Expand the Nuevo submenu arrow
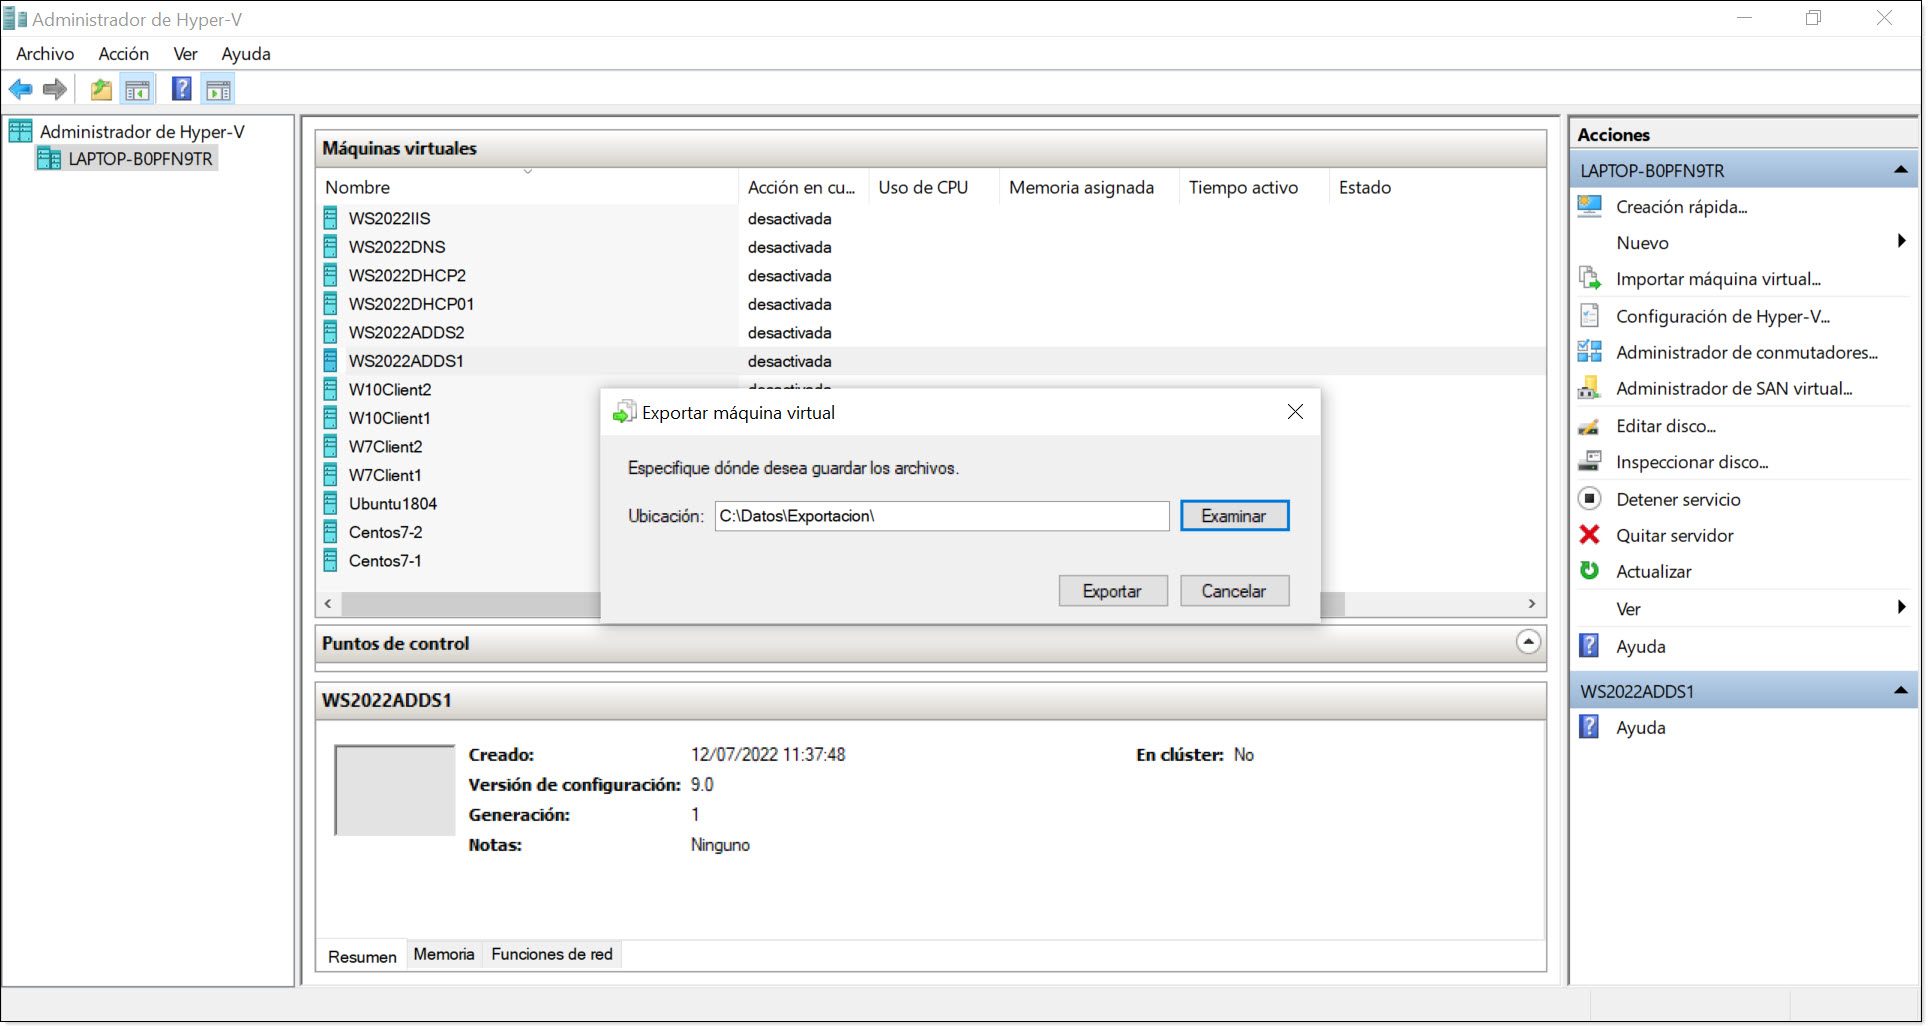This screenshot has width=1930, height=1030. click(x=1902, y=242)
